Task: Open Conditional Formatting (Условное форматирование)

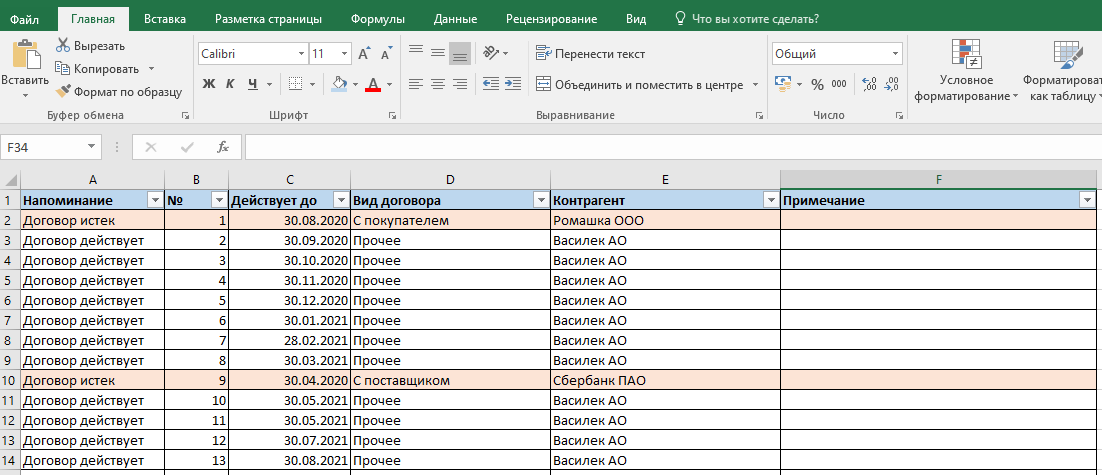Action: click(966, 70)
